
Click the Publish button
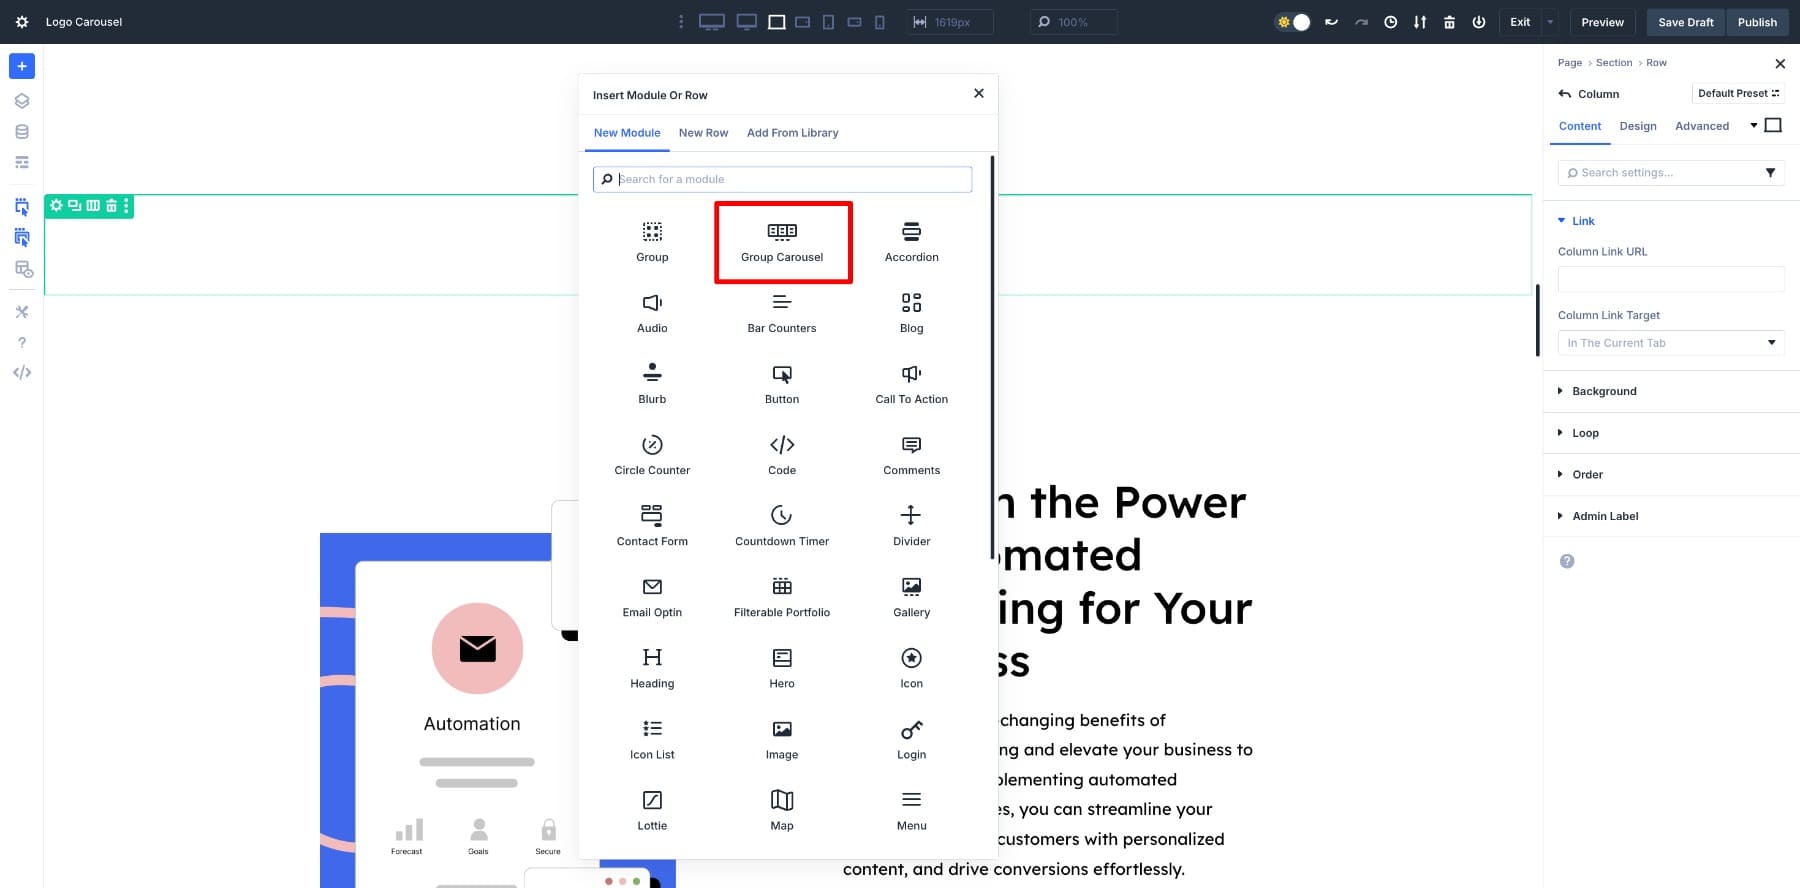tap(1757, 22)
